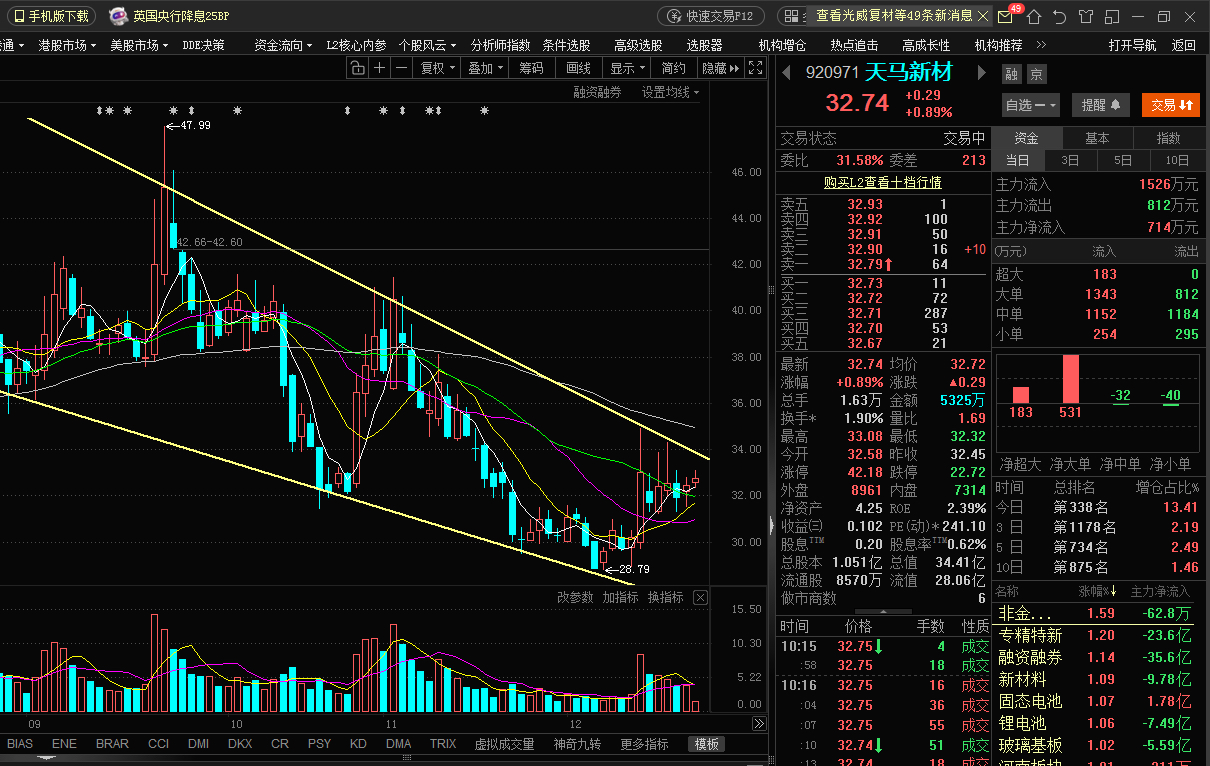This screenshot has height=766, width=1210.
Task: Click 返回 in menu bar
Action: 1184,45
